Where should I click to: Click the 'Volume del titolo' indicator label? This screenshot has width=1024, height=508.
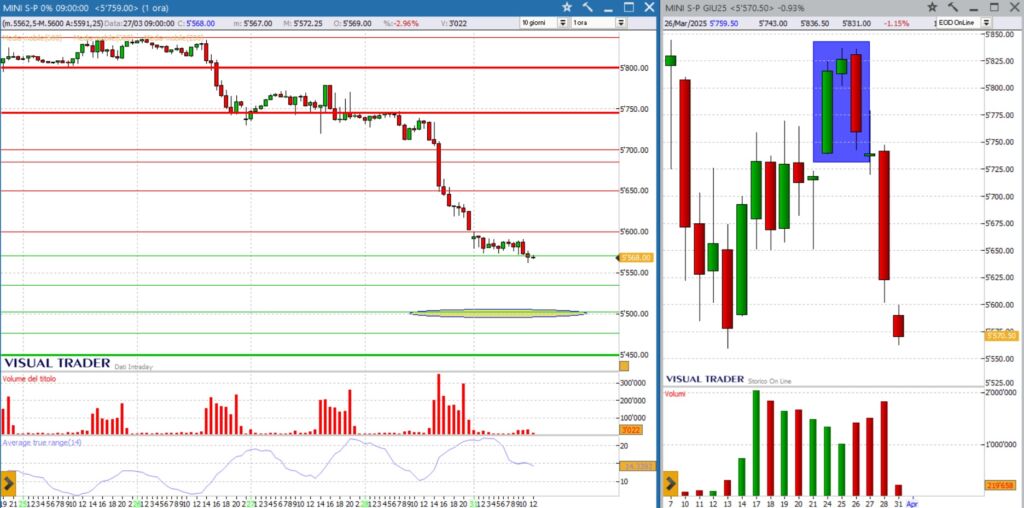pos(29,379)
